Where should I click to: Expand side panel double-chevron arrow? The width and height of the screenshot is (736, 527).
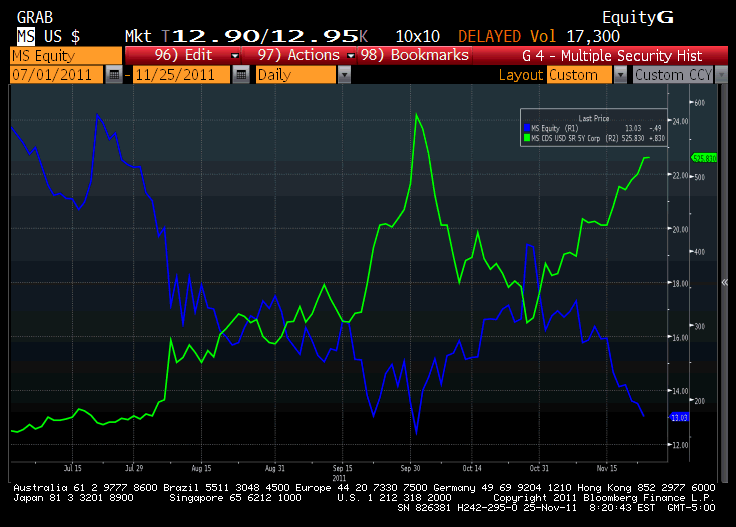pyautogui.click(x=724, y=282)
